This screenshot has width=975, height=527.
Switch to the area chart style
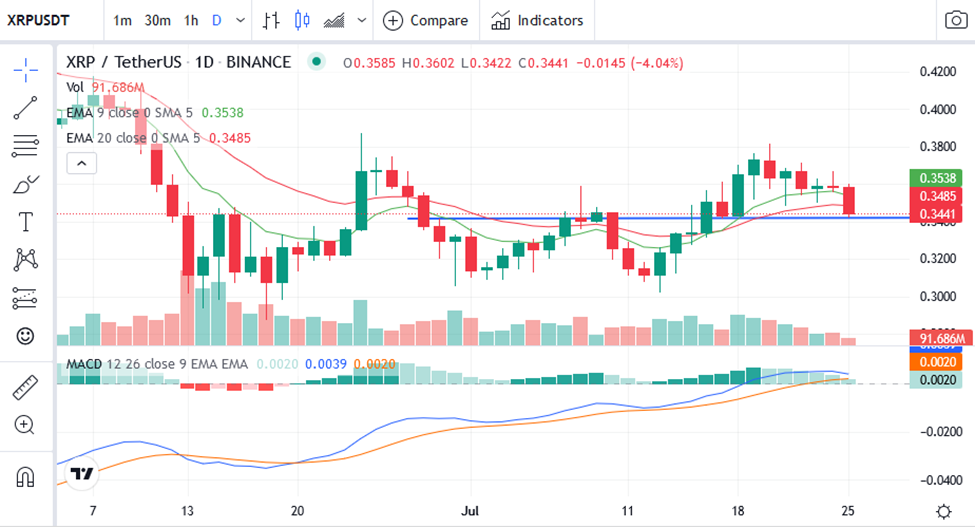[335, 21]
